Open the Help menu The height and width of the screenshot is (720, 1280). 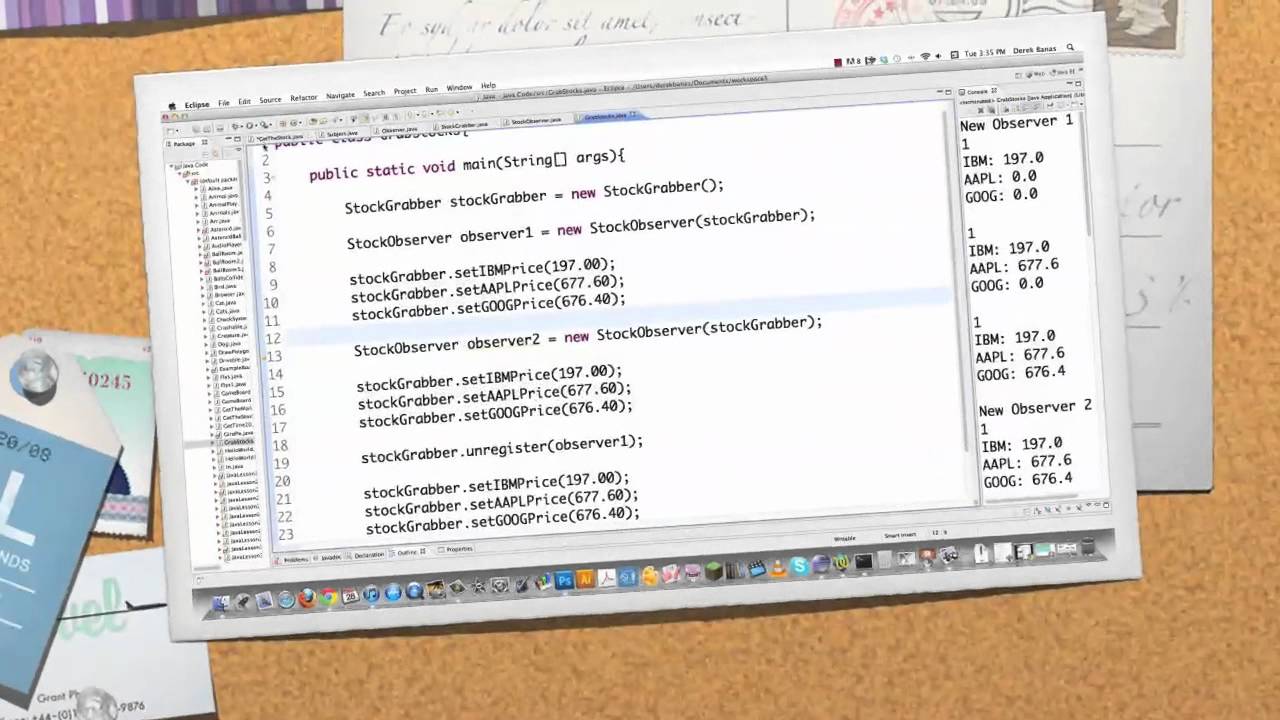pos(488,85)
